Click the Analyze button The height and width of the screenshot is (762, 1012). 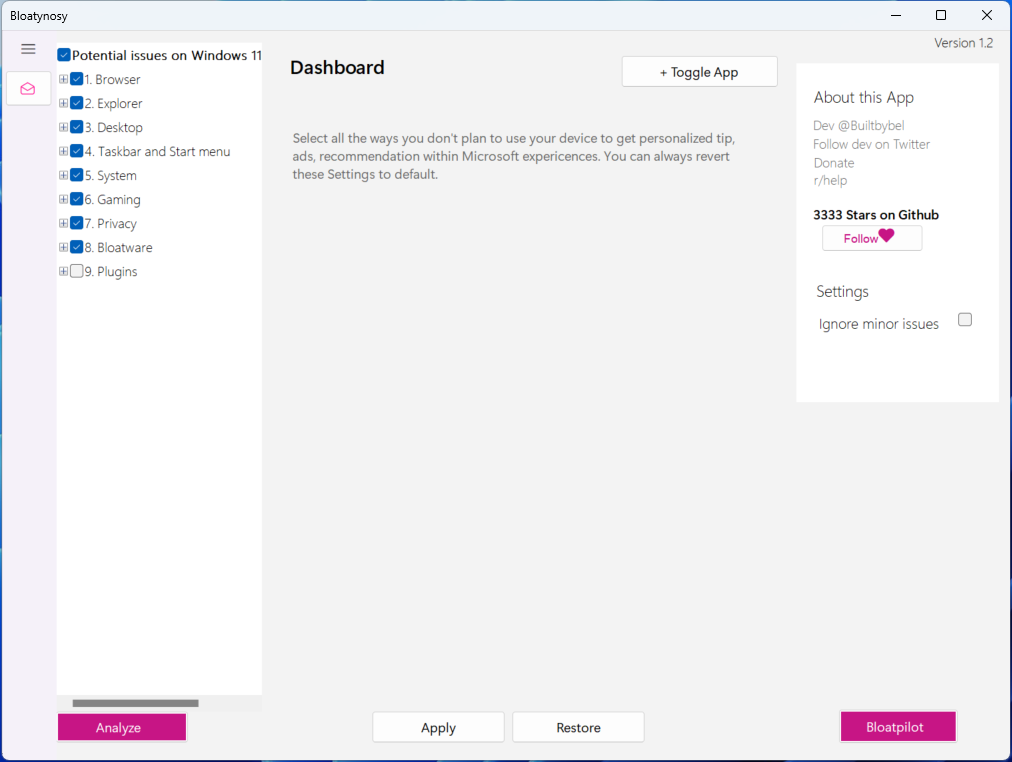pos(121,727)
